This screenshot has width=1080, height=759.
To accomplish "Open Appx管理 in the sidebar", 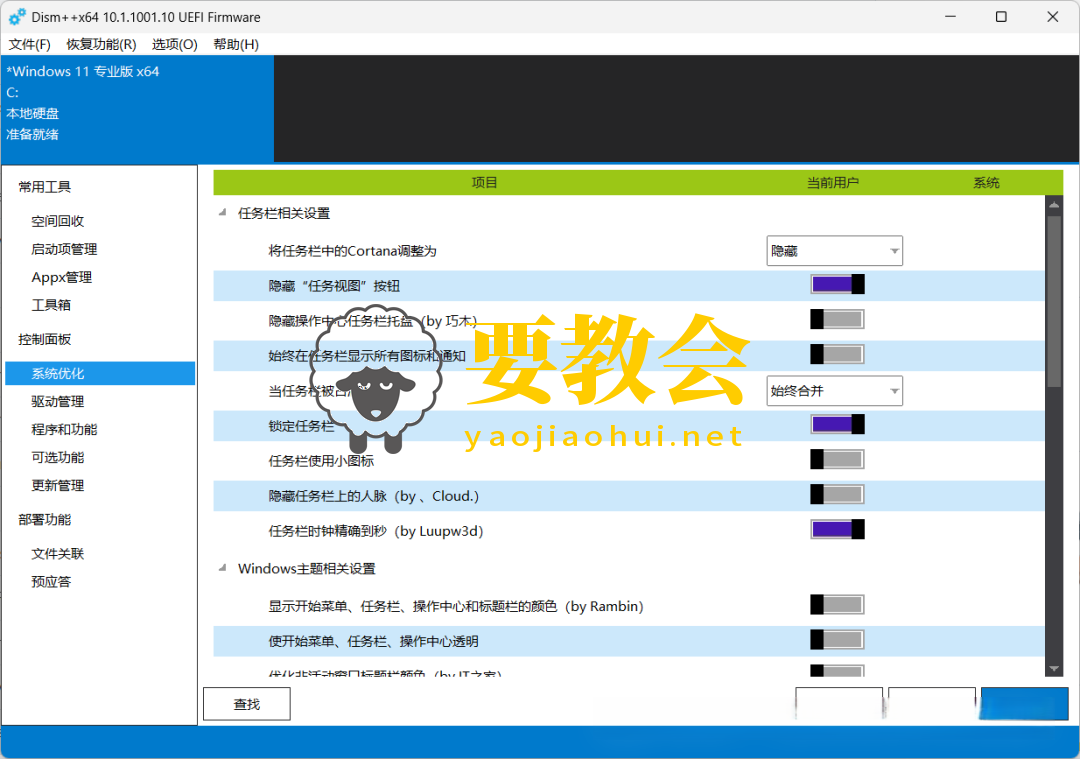I will point(61,277).
